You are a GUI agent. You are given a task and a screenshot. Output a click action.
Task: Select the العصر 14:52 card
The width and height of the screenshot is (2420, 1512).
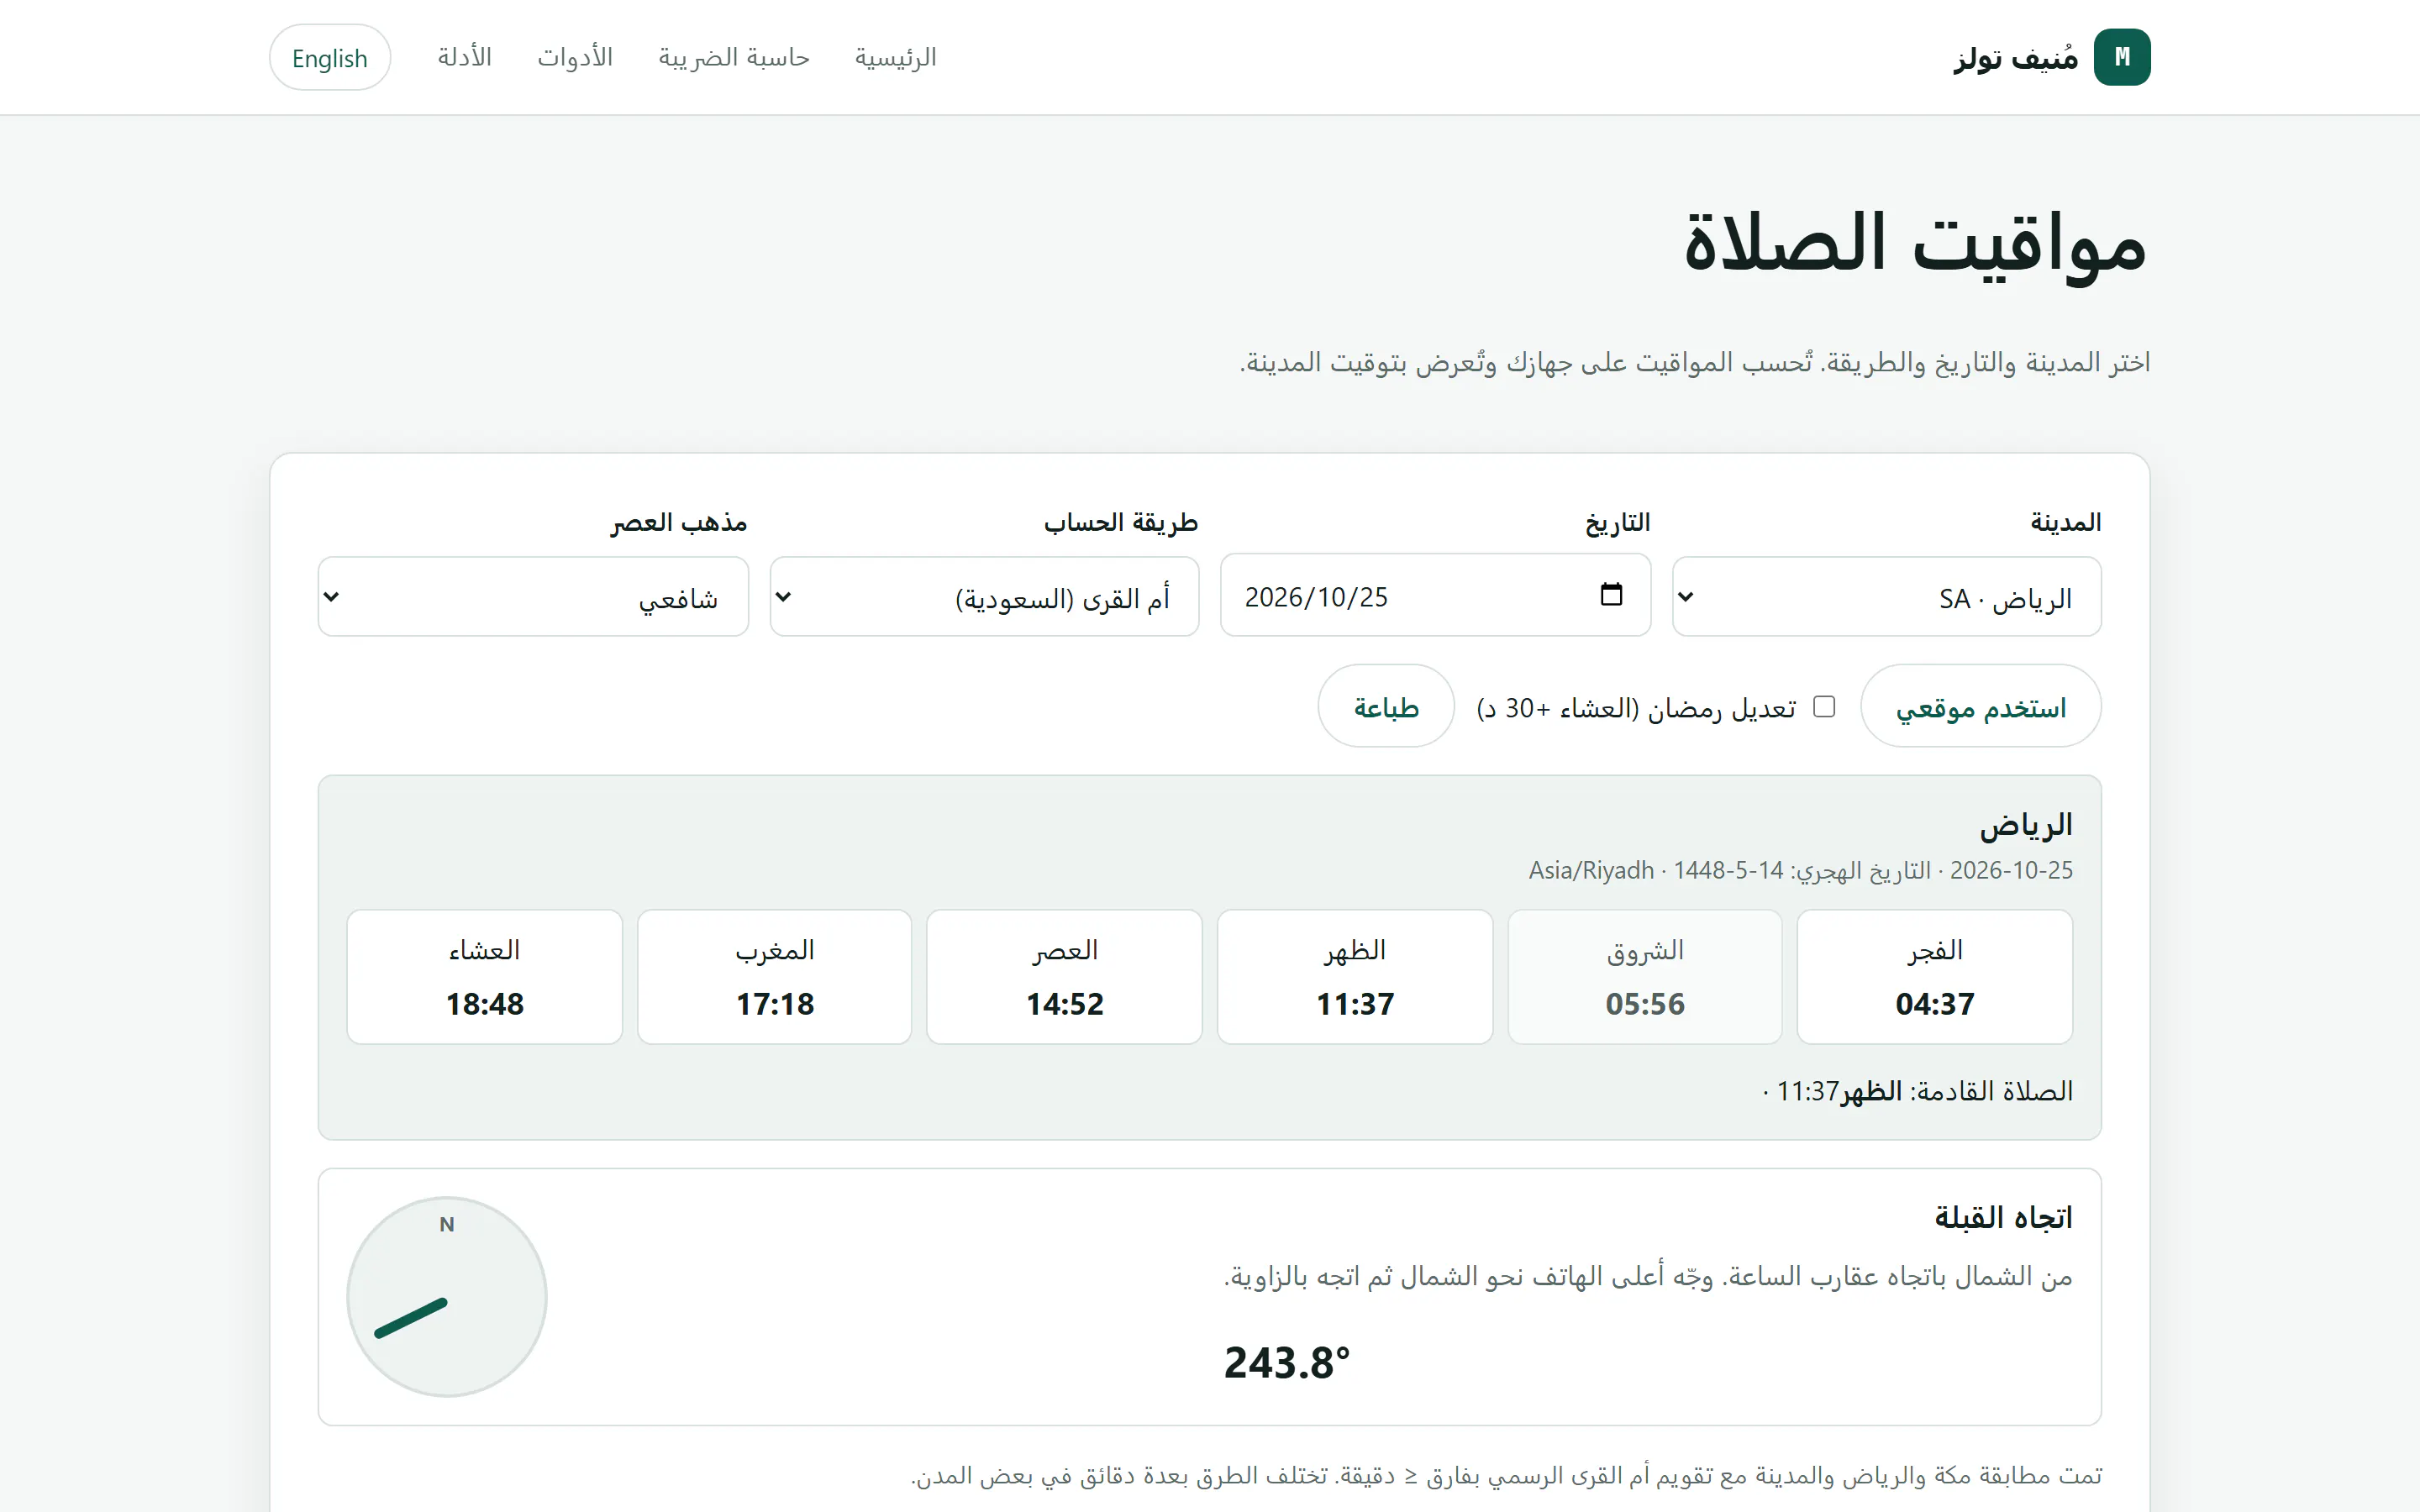(1064, 977)
